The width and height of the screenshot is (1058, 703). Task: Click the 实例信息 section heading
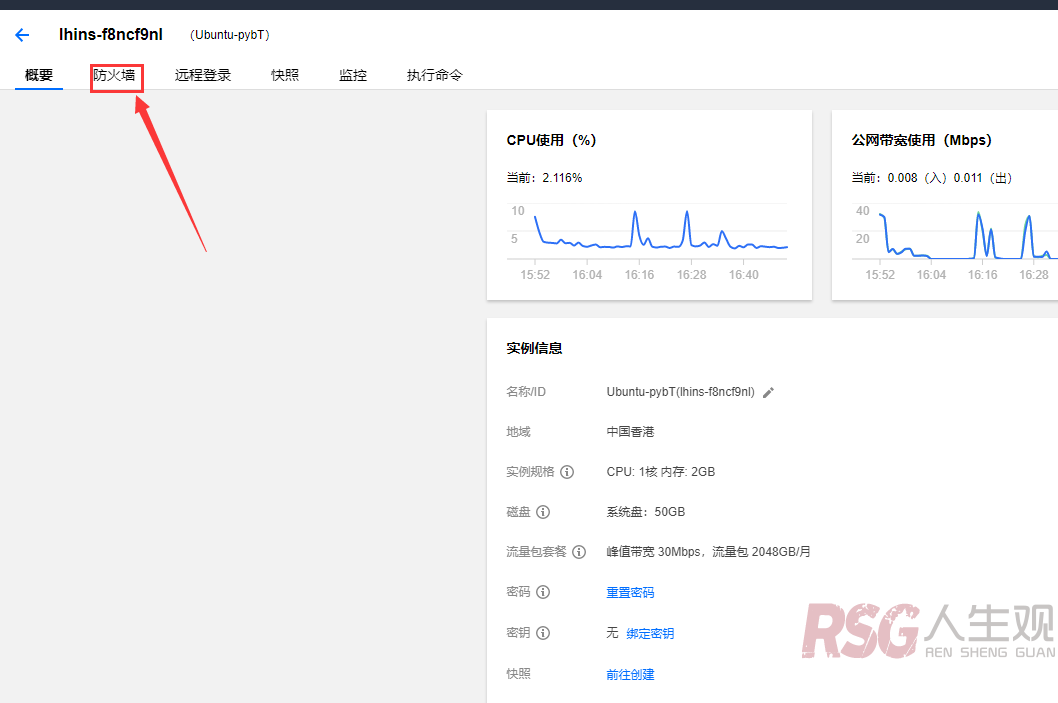(x=534, y=349)
